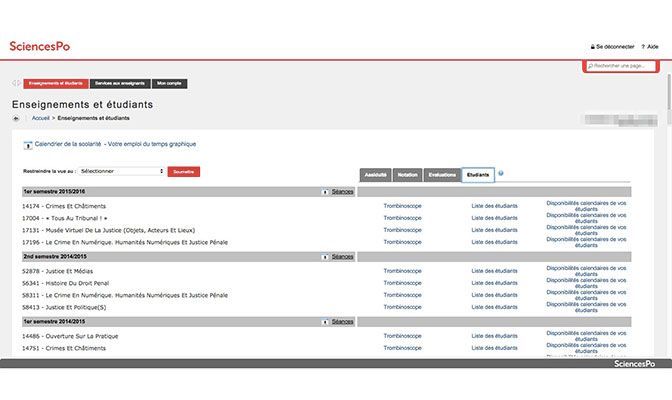The width and height of the screenshot is (672, 400).
Task: Click Séances icon for 1er semestre 2014/2015
Action: pos(325,322)
